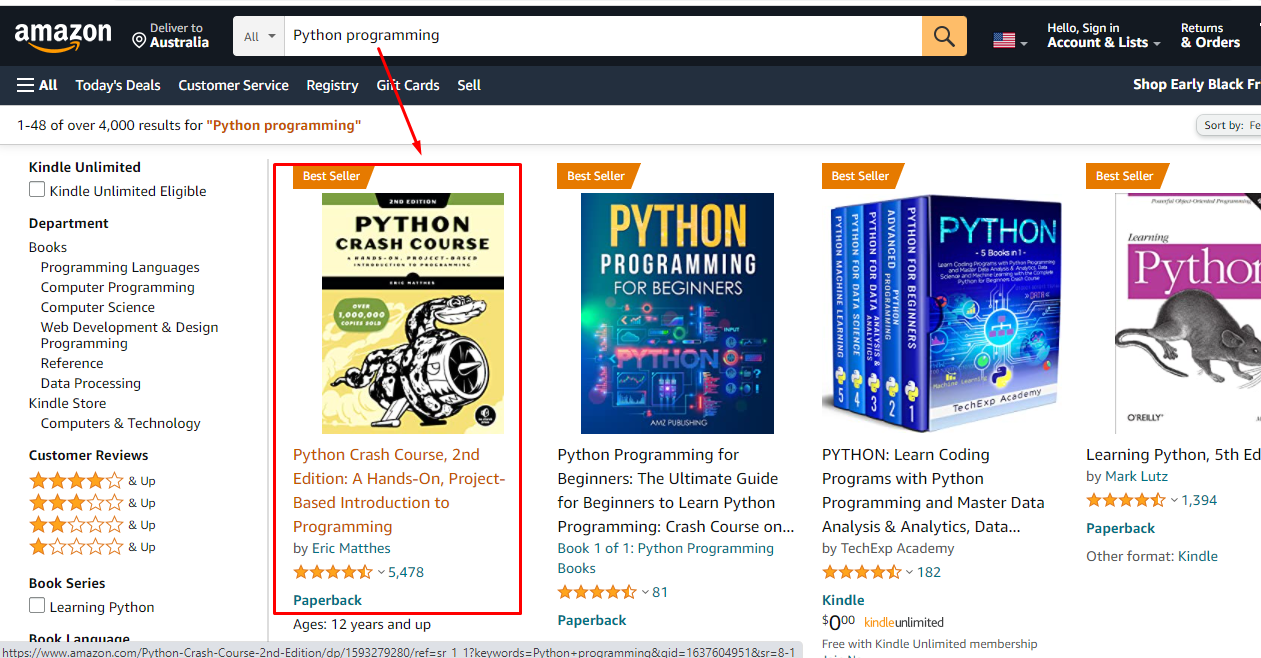This screenshot has height=658, width=1261.
Task: Click the Learning Python star rating
Action: (1126, 500)
